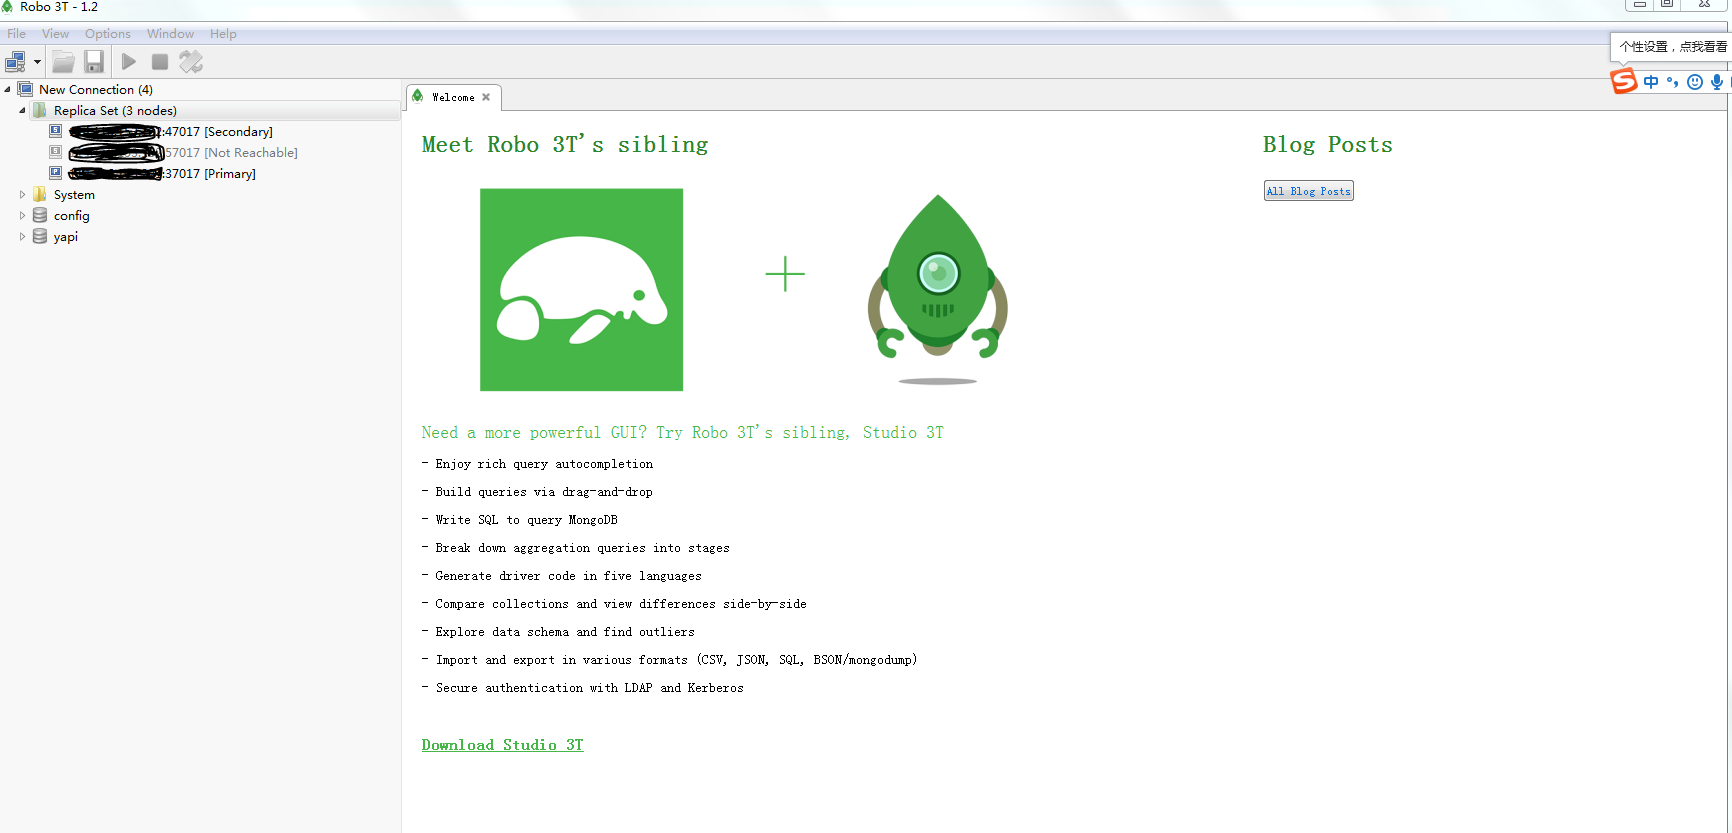Click the Studio 3T green mascot logo
The width and height of the screenshot is (1732, 833).
click(581, 290)
